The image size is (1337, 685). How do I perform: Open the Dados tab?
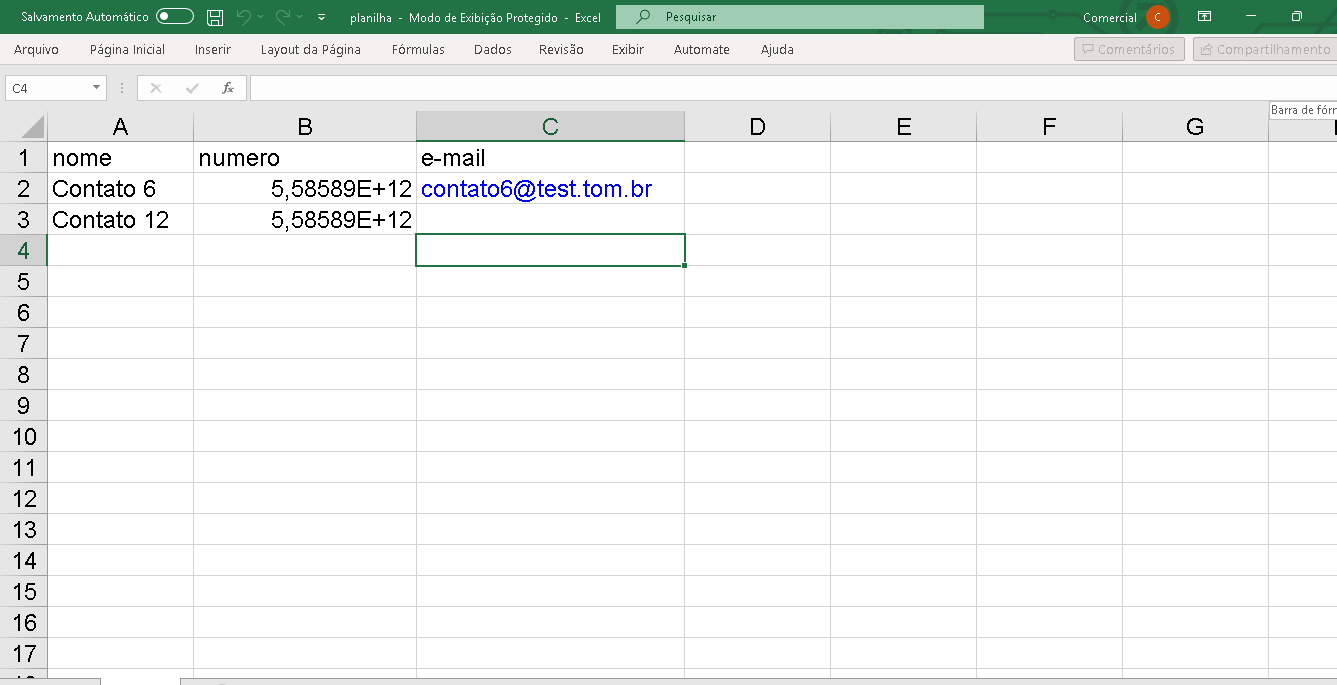click(493, 49)
